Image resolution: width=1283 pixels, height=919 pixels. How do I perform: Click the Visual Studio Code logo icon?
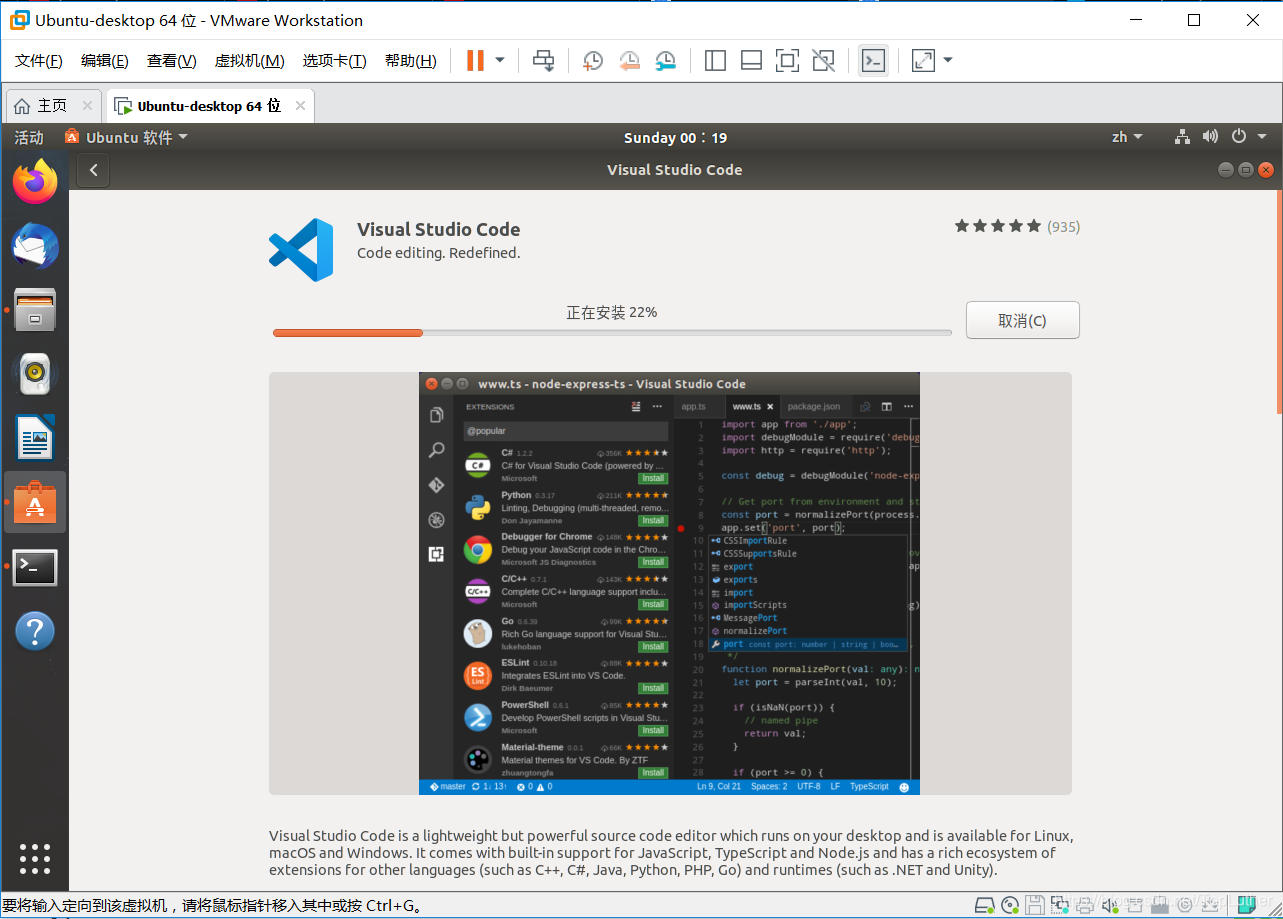pos(301,250)
